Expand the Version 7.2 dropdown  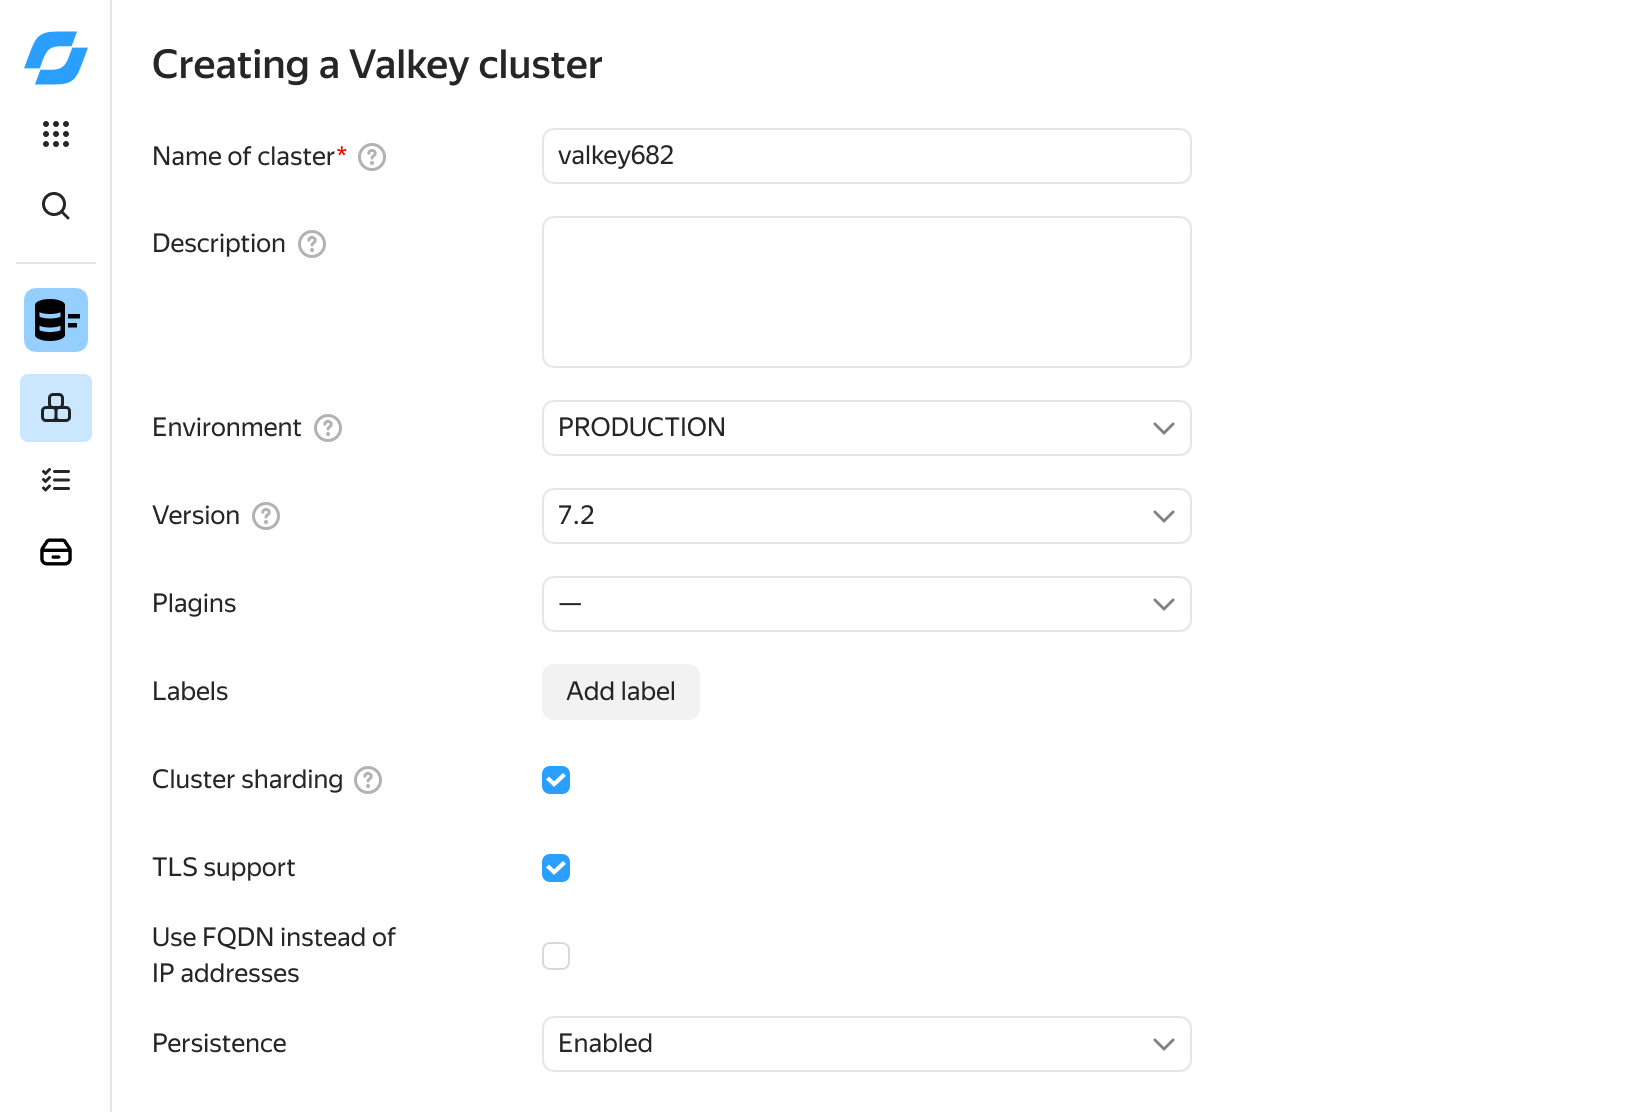coord(866,516)
